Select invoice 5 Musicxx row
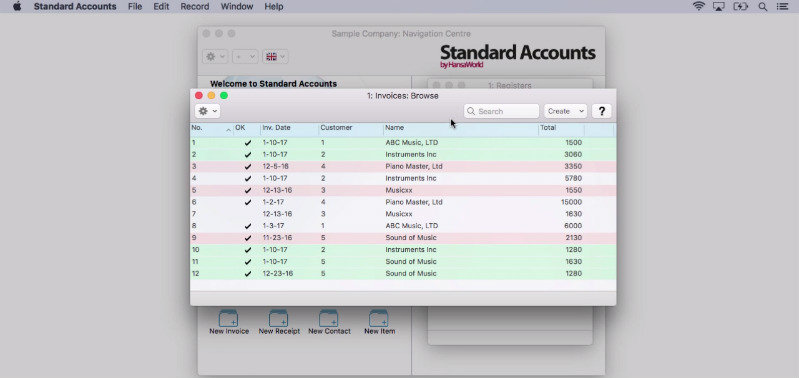Image resolution: width=799 pixels, height=378 pixels. pyautogui.click(x=403, y=190)
